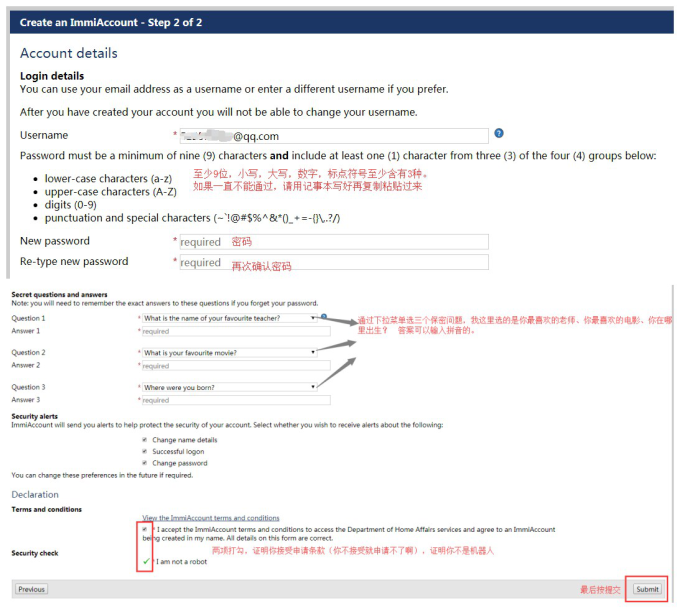680x609 pixels.
Task: Open the Question 2 favourite movie dropdown
Action: point(228,352)
